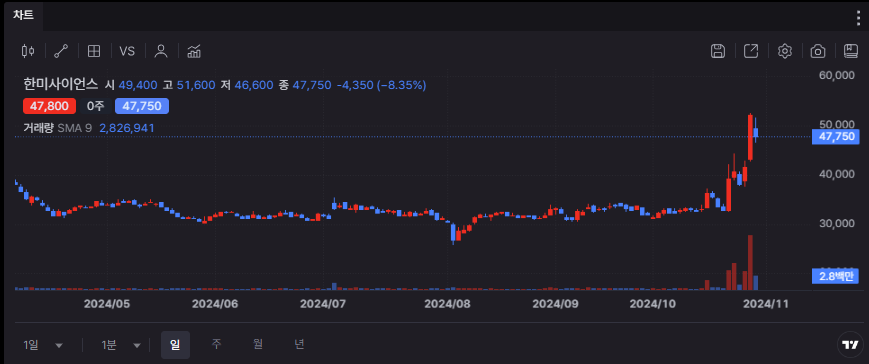Open chart in a new window icon
The height and width of the screenshot is (364, 869).
coord(751,51)
